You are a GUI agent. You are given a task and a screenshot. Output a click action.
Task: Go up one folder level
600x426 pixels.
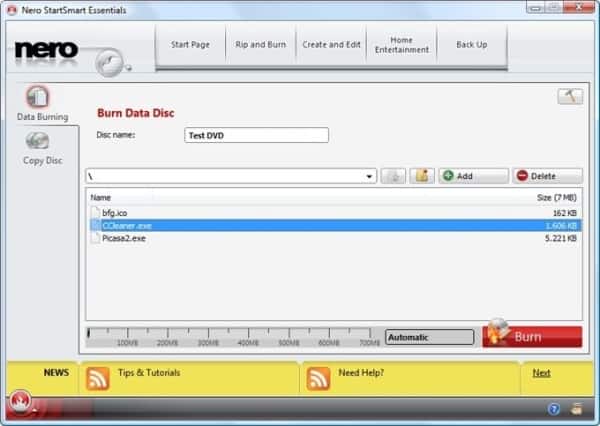click(x=393, y=176)
